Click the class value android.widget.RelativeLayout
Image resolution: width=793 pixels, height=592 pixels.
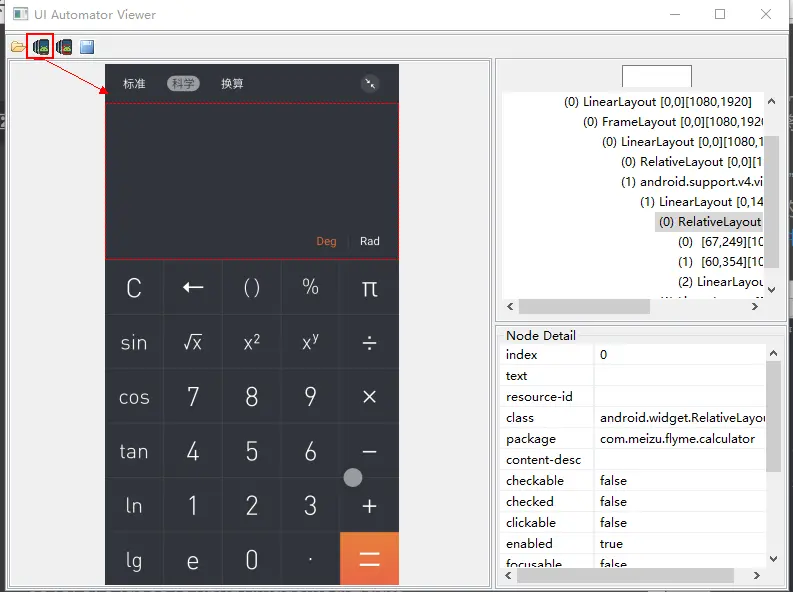click(682, 418)
